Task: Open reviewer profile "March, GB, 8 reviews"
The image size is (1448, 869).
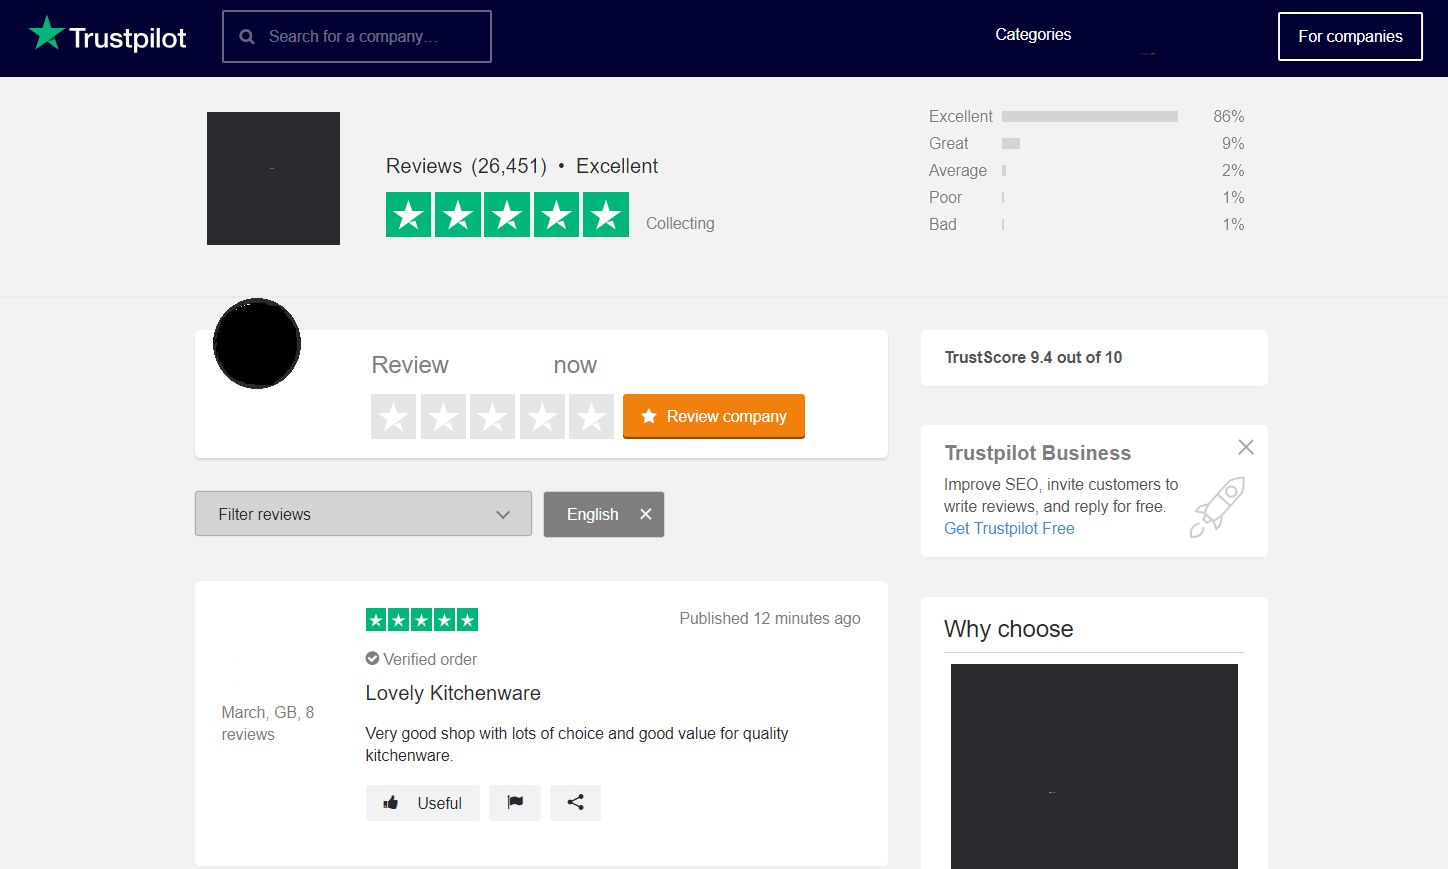Action: tap(268, 723)
